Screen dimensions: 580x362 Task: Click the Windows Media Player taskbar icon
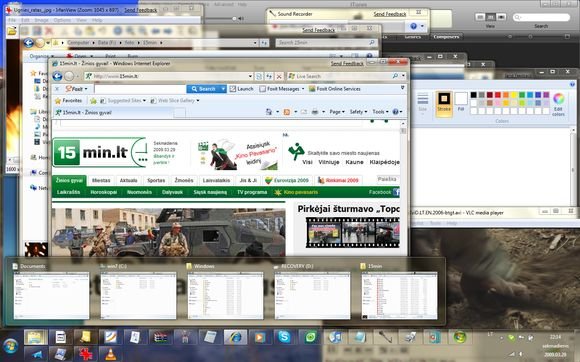coord(260,337)
